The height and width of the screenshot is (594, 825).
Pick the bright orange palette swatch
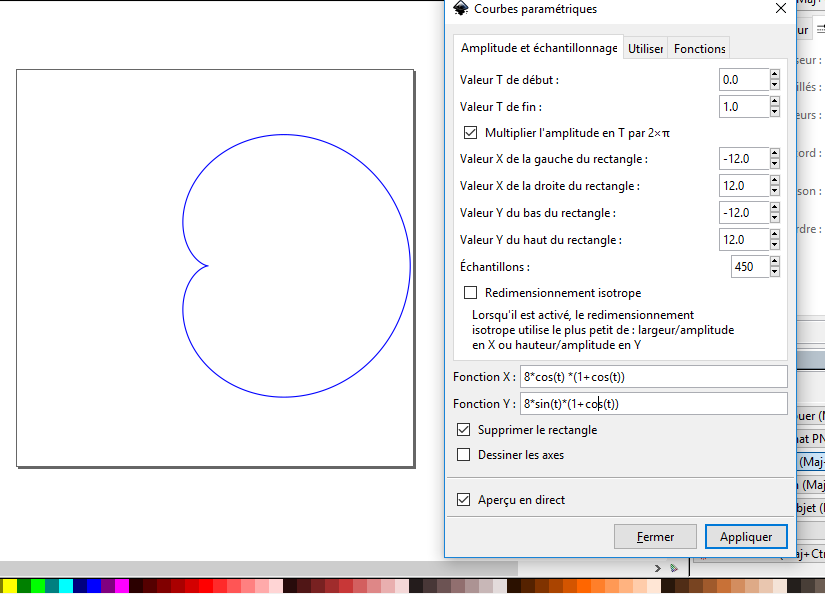tap(585, 586)
